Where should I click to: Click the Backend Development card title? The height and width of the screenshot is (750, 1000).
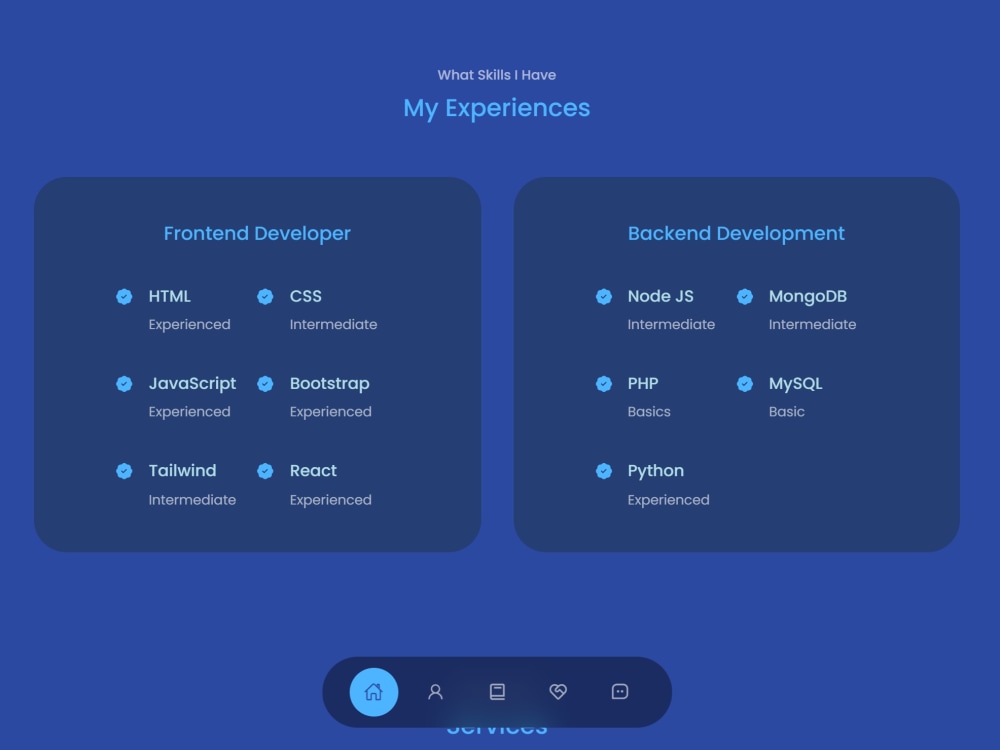[x=736, y=233]
